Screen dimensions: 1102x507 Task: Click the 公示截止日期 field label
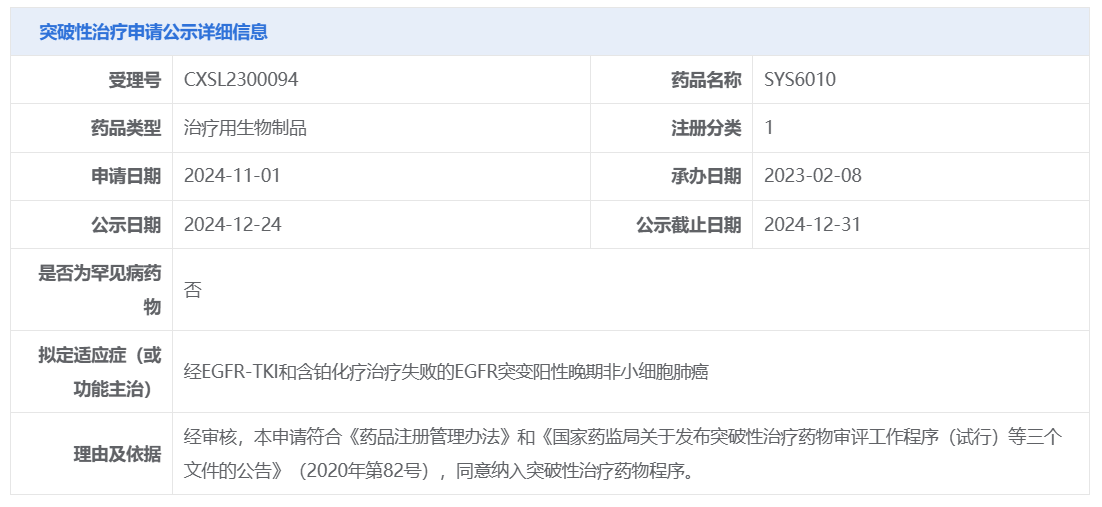[x=689, y=225]
